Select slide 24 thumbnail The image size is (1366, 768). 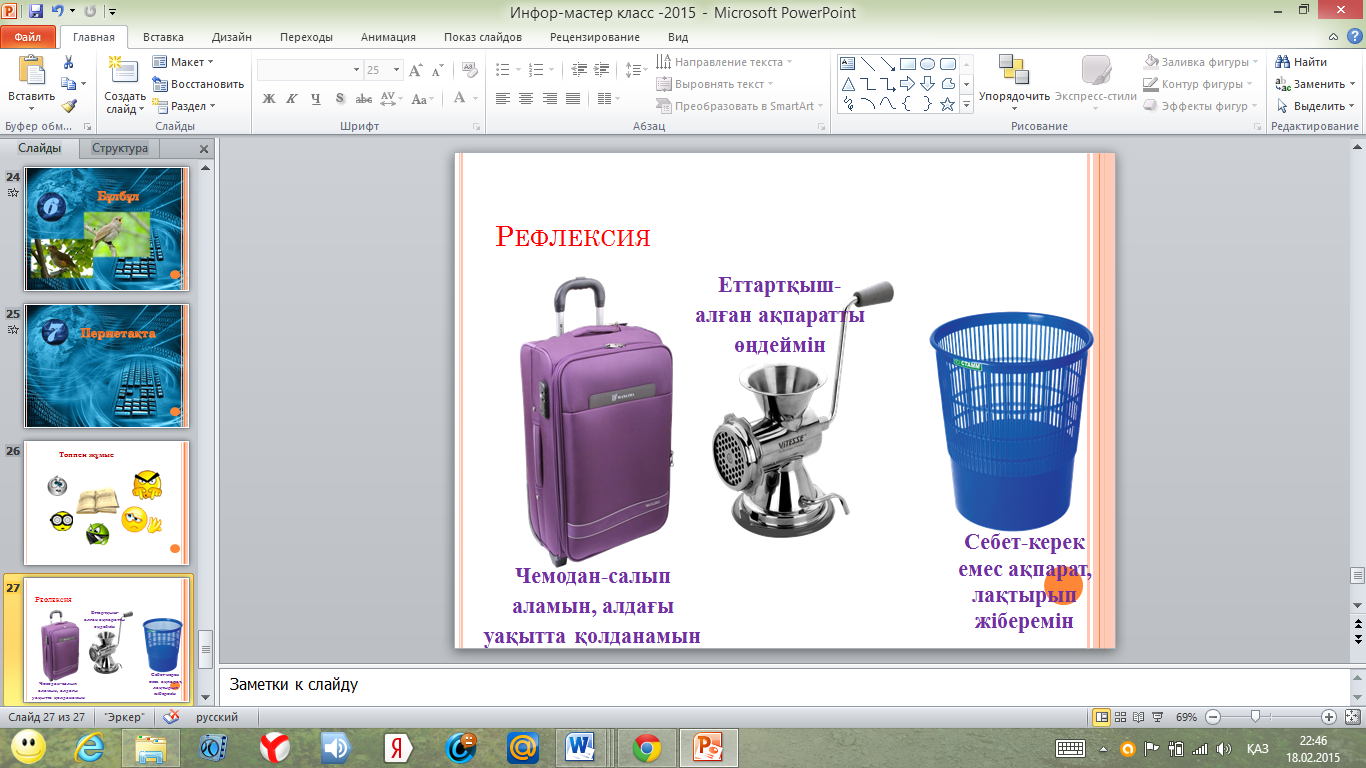click(107, 229)
